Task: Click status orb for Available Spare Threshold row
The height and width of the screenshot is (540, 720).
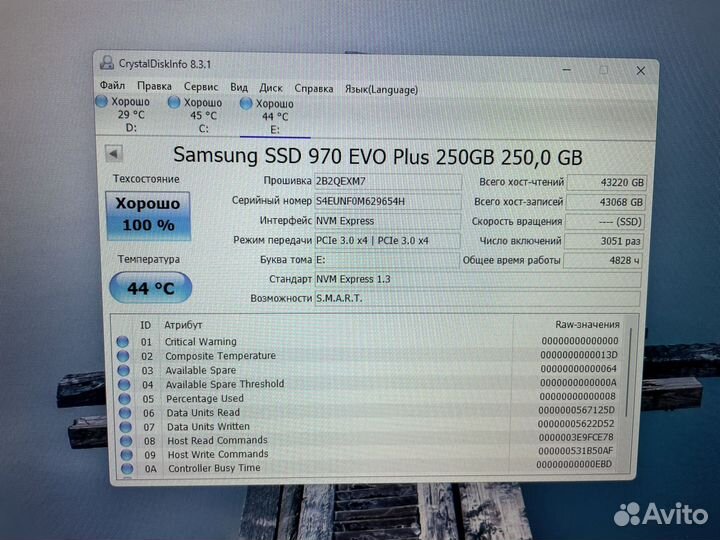Action: (124, 384)
